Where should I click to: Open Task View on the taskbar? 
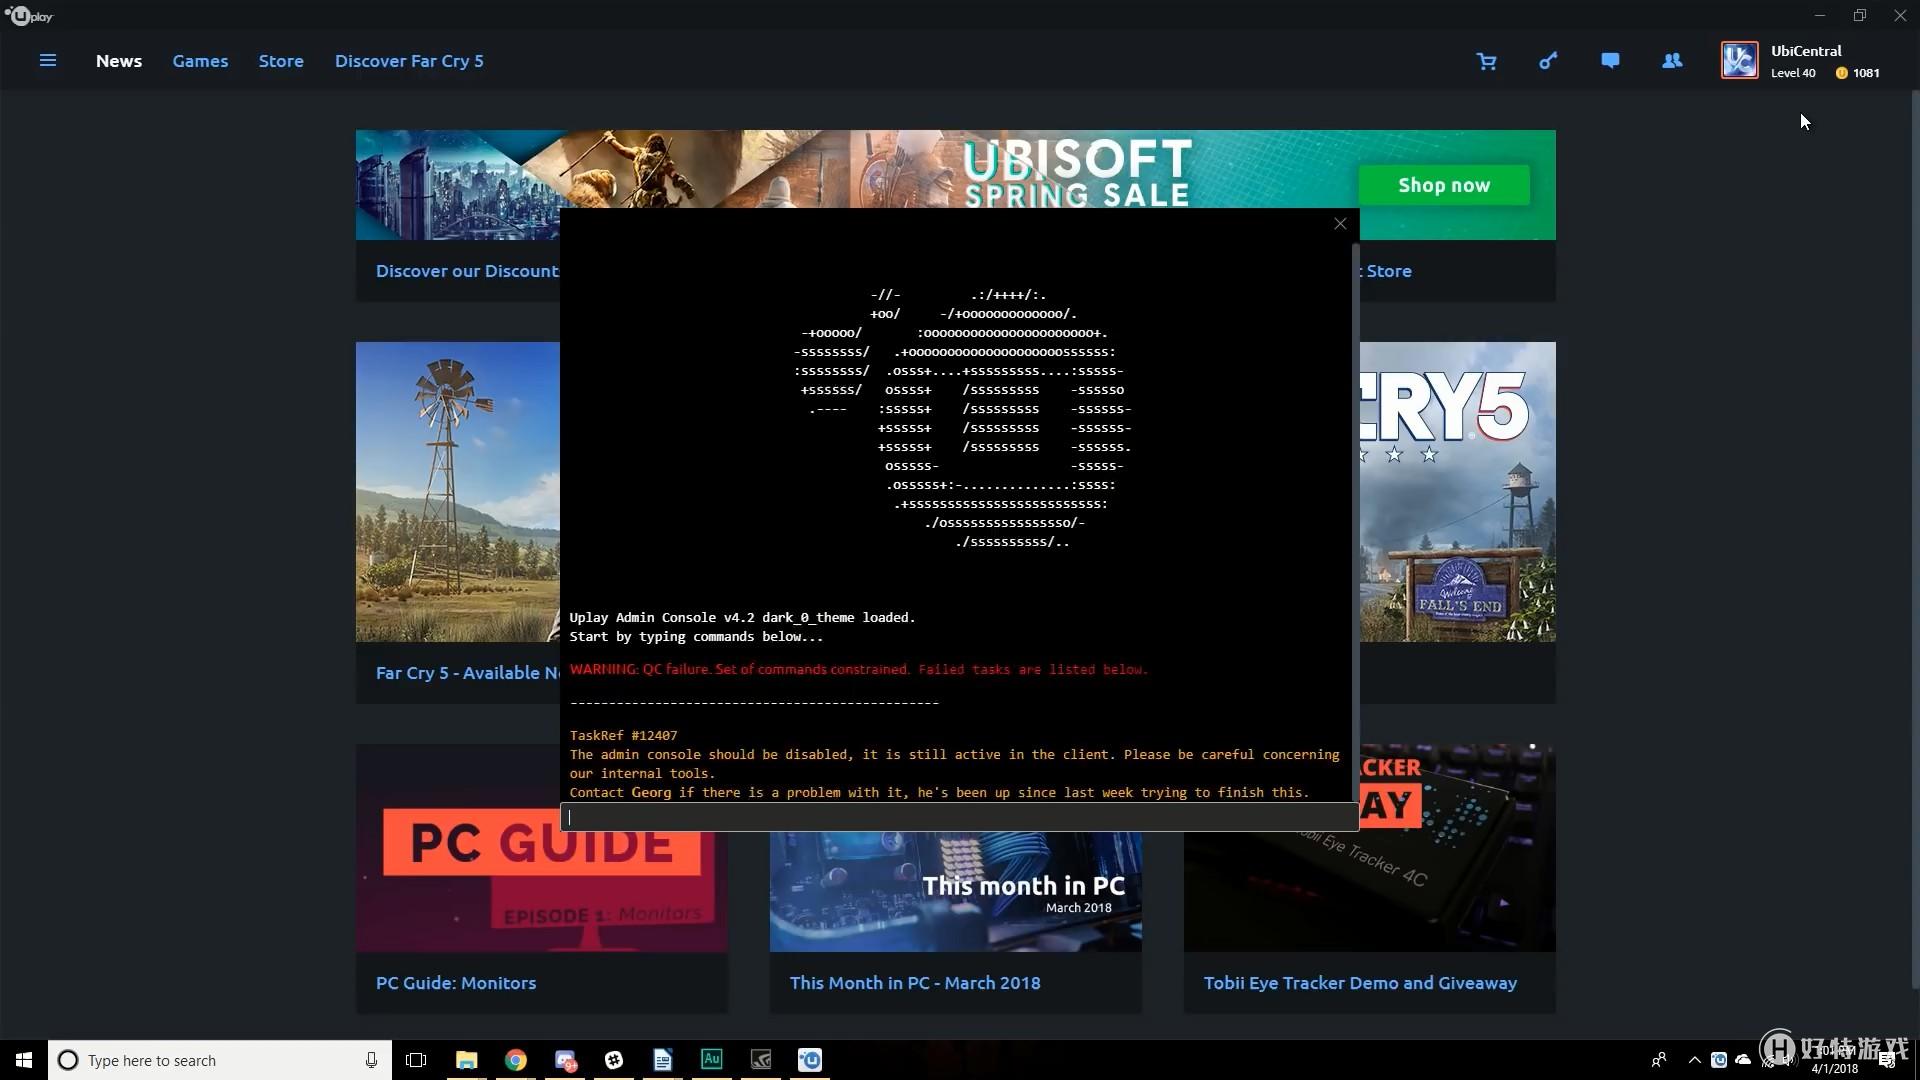pyautogui.click(x=416, y=1060)
